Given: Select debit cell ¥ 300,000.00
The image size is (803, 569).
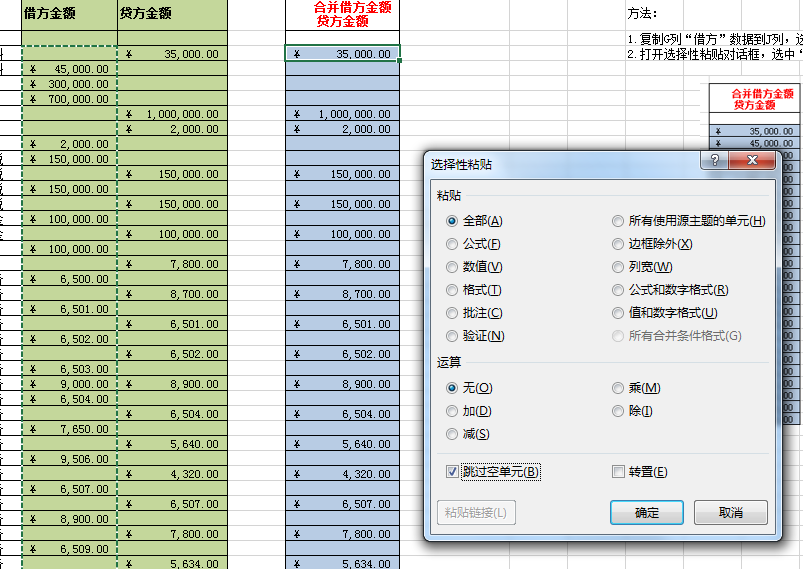Looking at the screenshot, I should 70,84.
